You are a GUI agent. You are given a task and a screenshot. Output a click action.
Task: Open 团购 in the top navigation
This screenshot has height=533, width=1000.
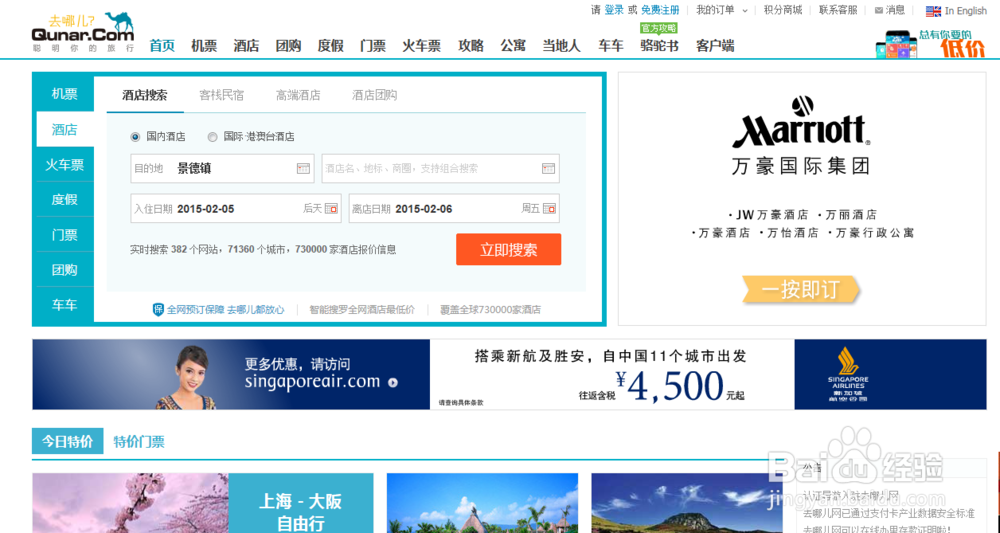[288, 46]
